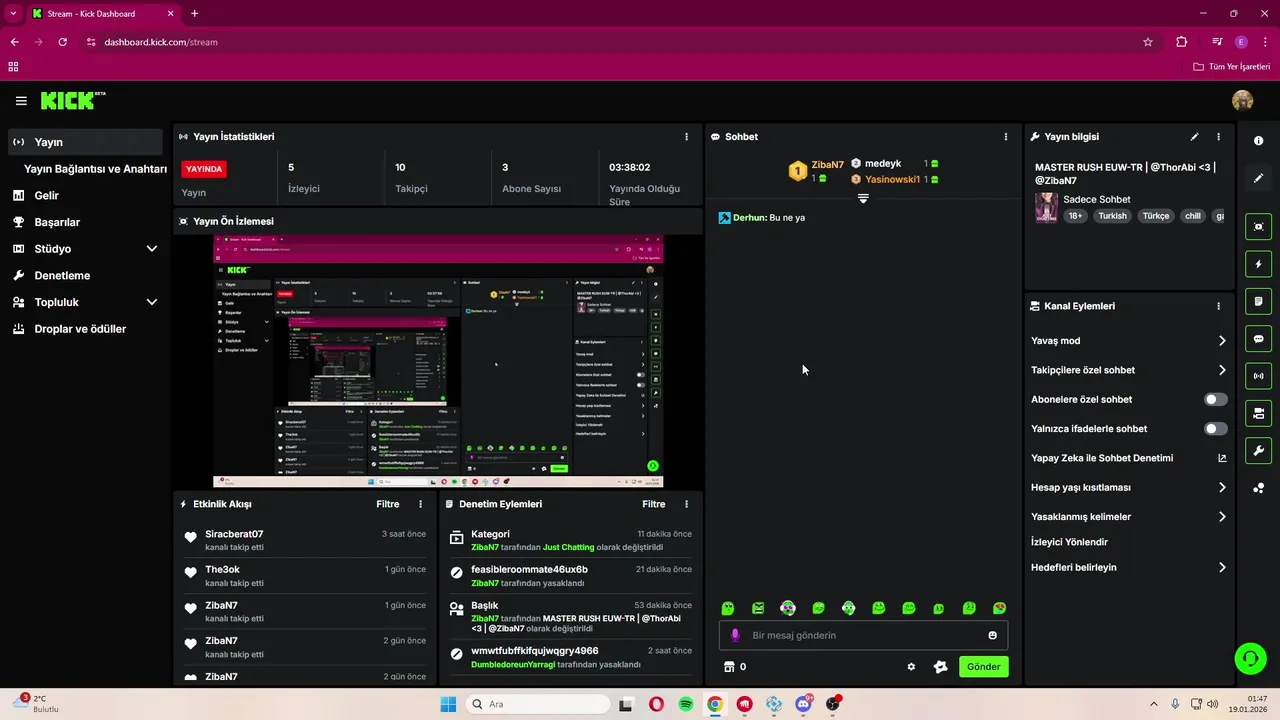Open the emoji picker in message box
This screenshot has width=1280, height=720.
[993, 635]
